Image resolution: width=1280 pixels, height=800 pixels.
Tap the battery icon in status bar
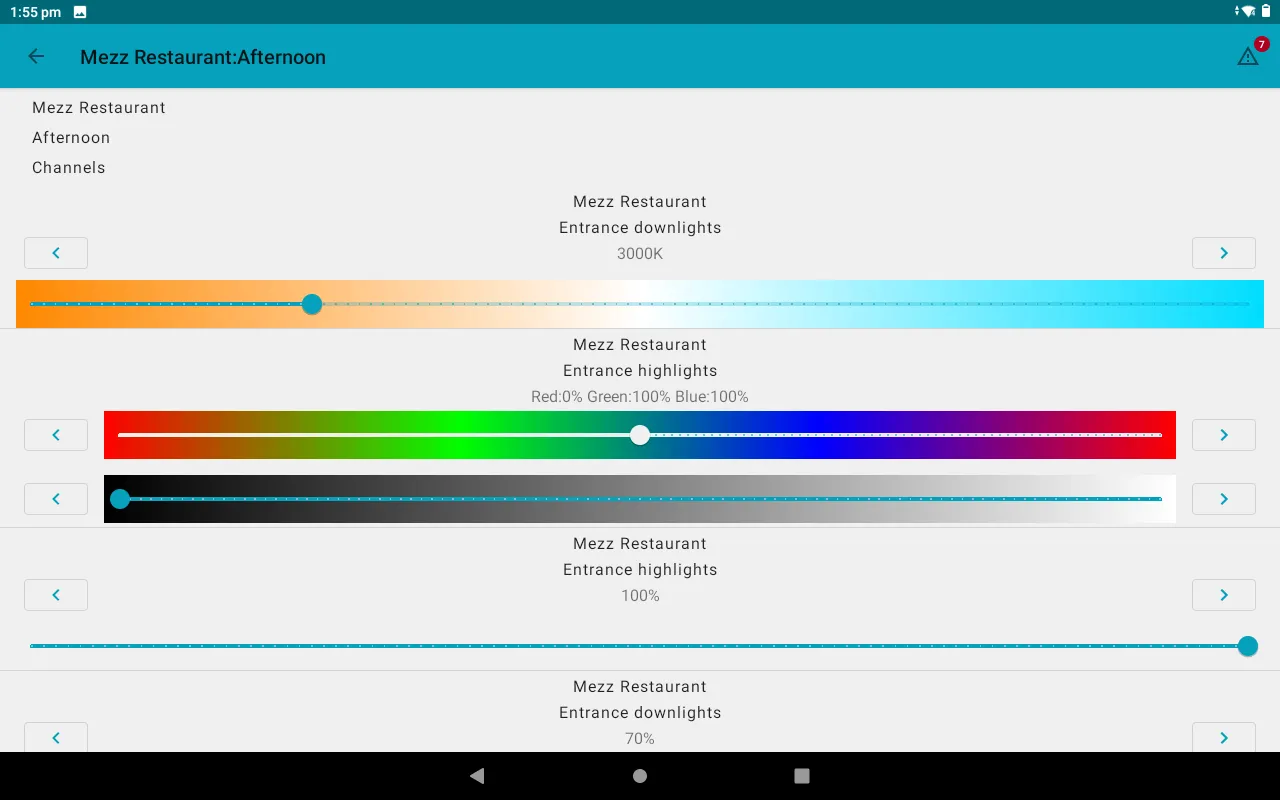(1265, 12)
